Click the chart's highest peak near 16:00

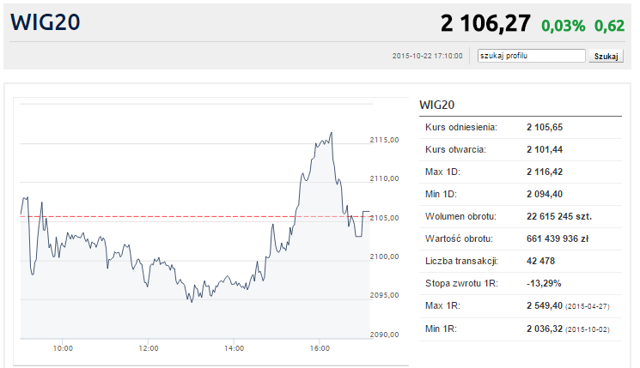pyautogui.click(x=331, y=133)
